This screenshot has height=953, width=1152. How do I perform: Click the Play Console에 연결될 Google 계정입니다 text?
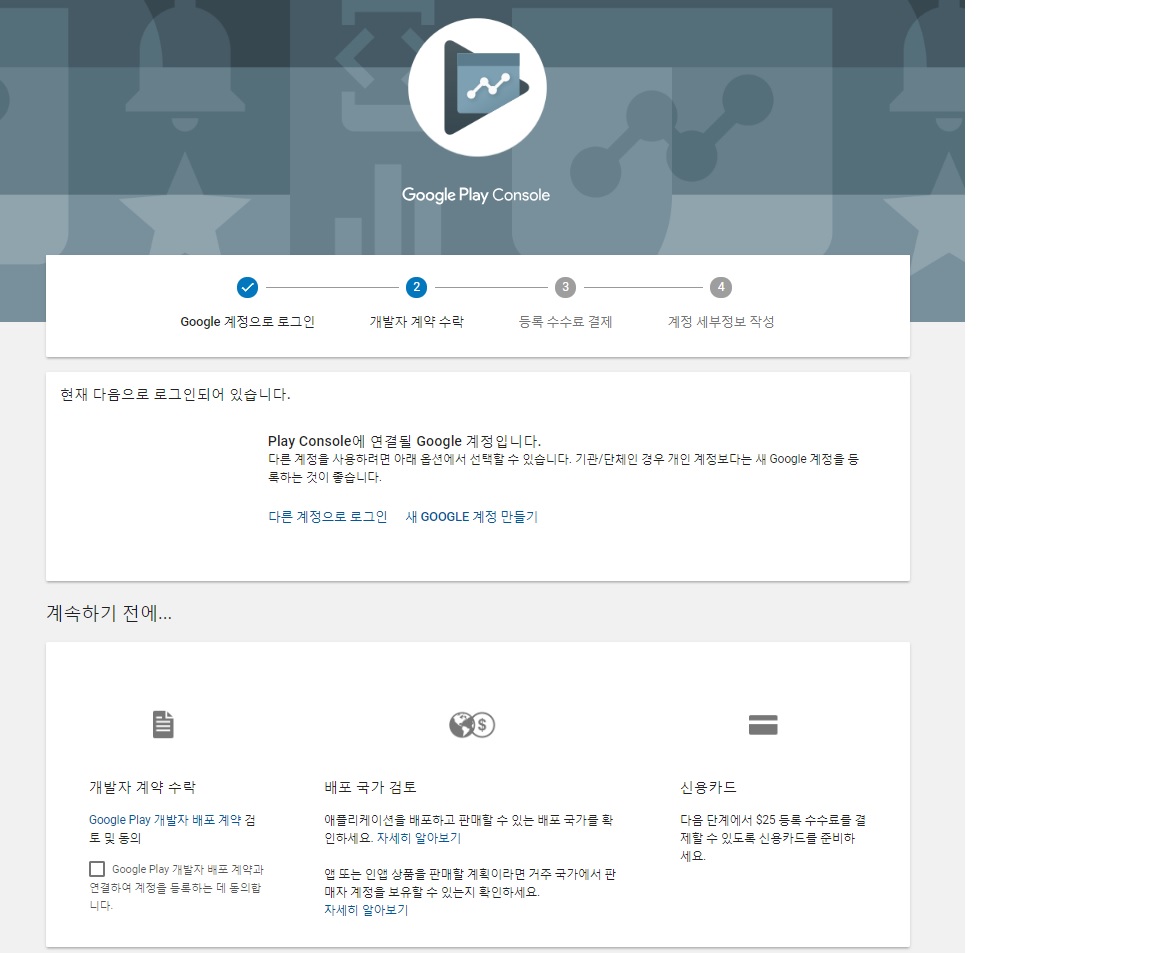click(x=404, y=441)
